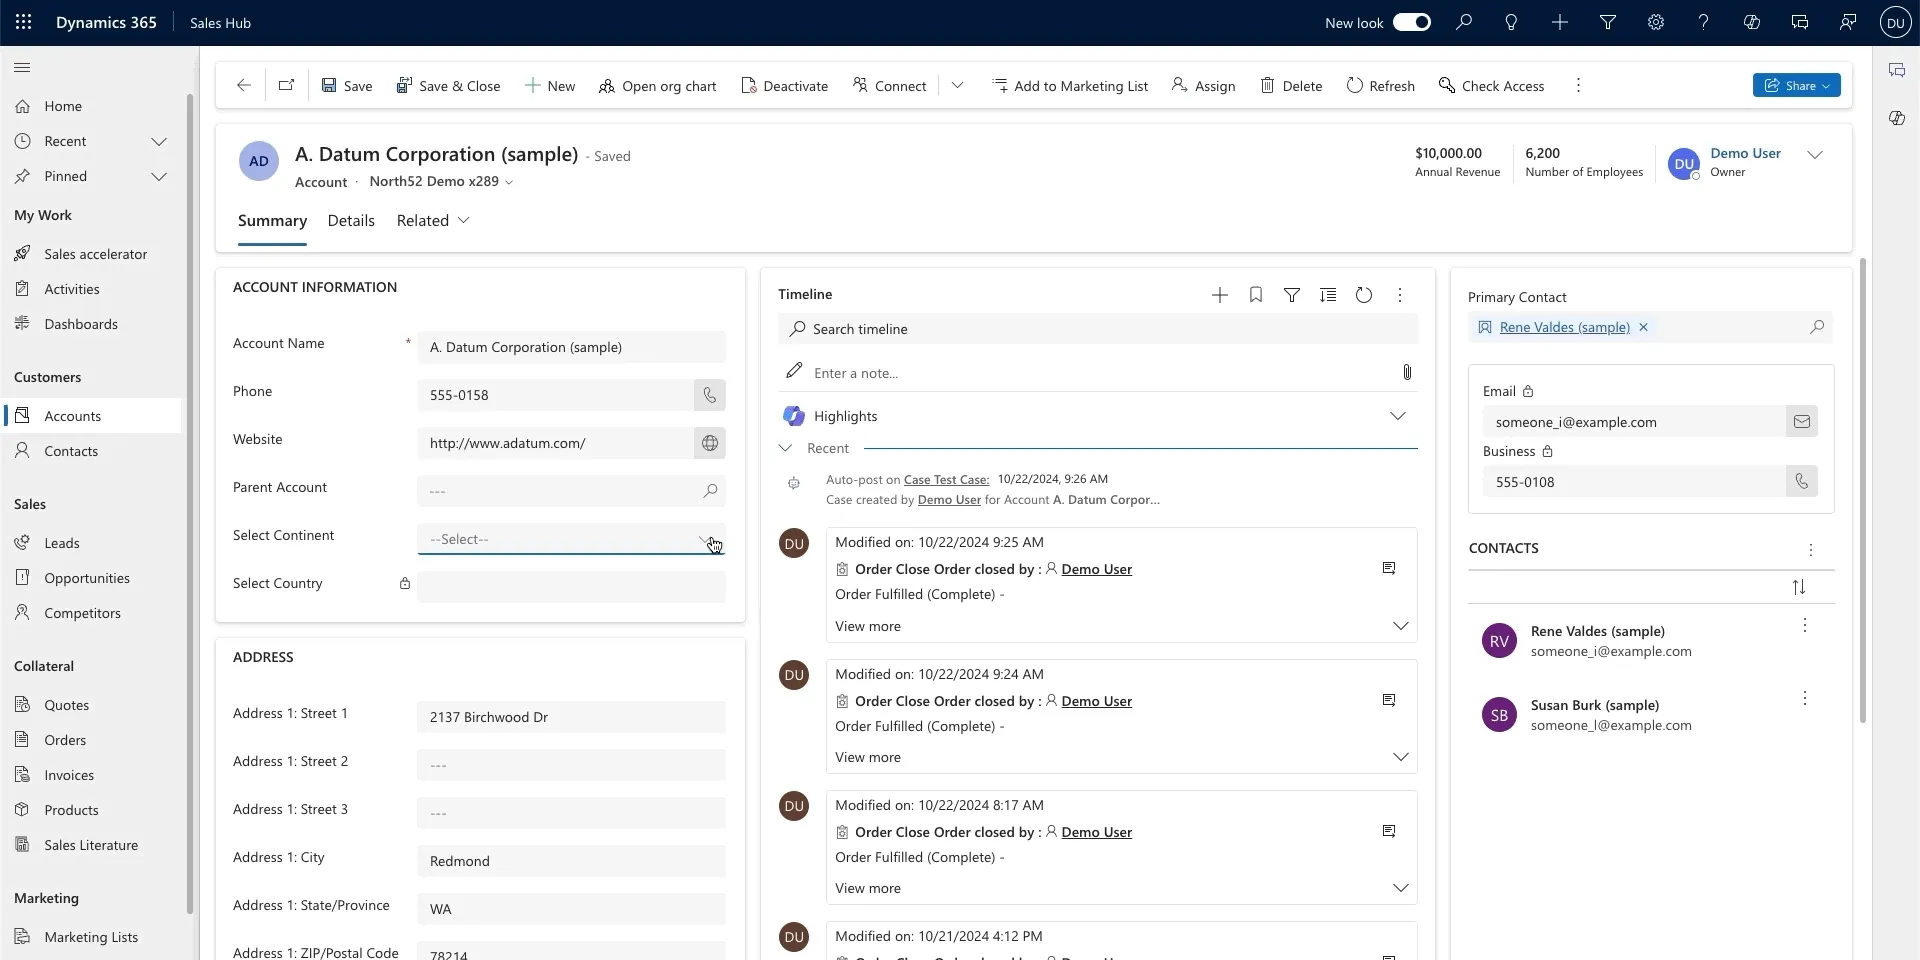Click the Save & Close button
Screen dimensions: 1920x960
point(448,86)
